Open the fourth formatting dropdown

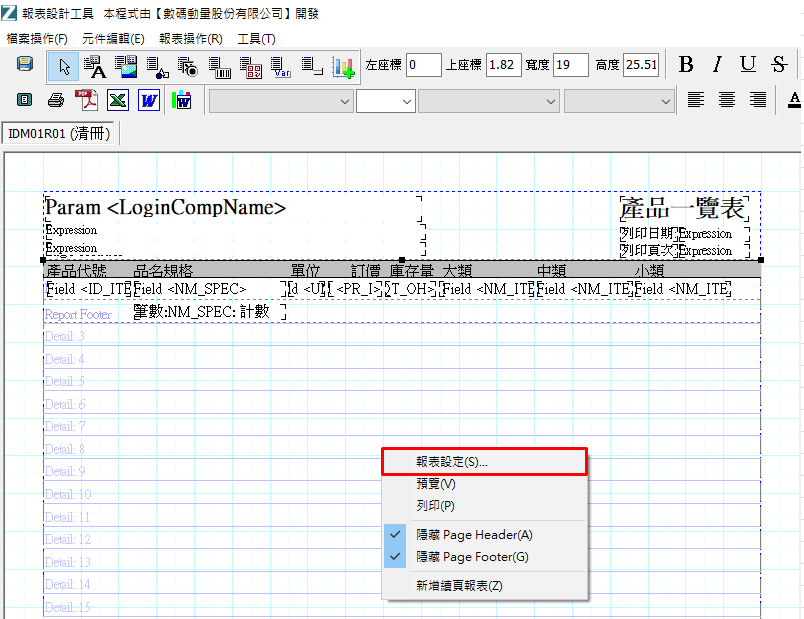pos(619,102)
